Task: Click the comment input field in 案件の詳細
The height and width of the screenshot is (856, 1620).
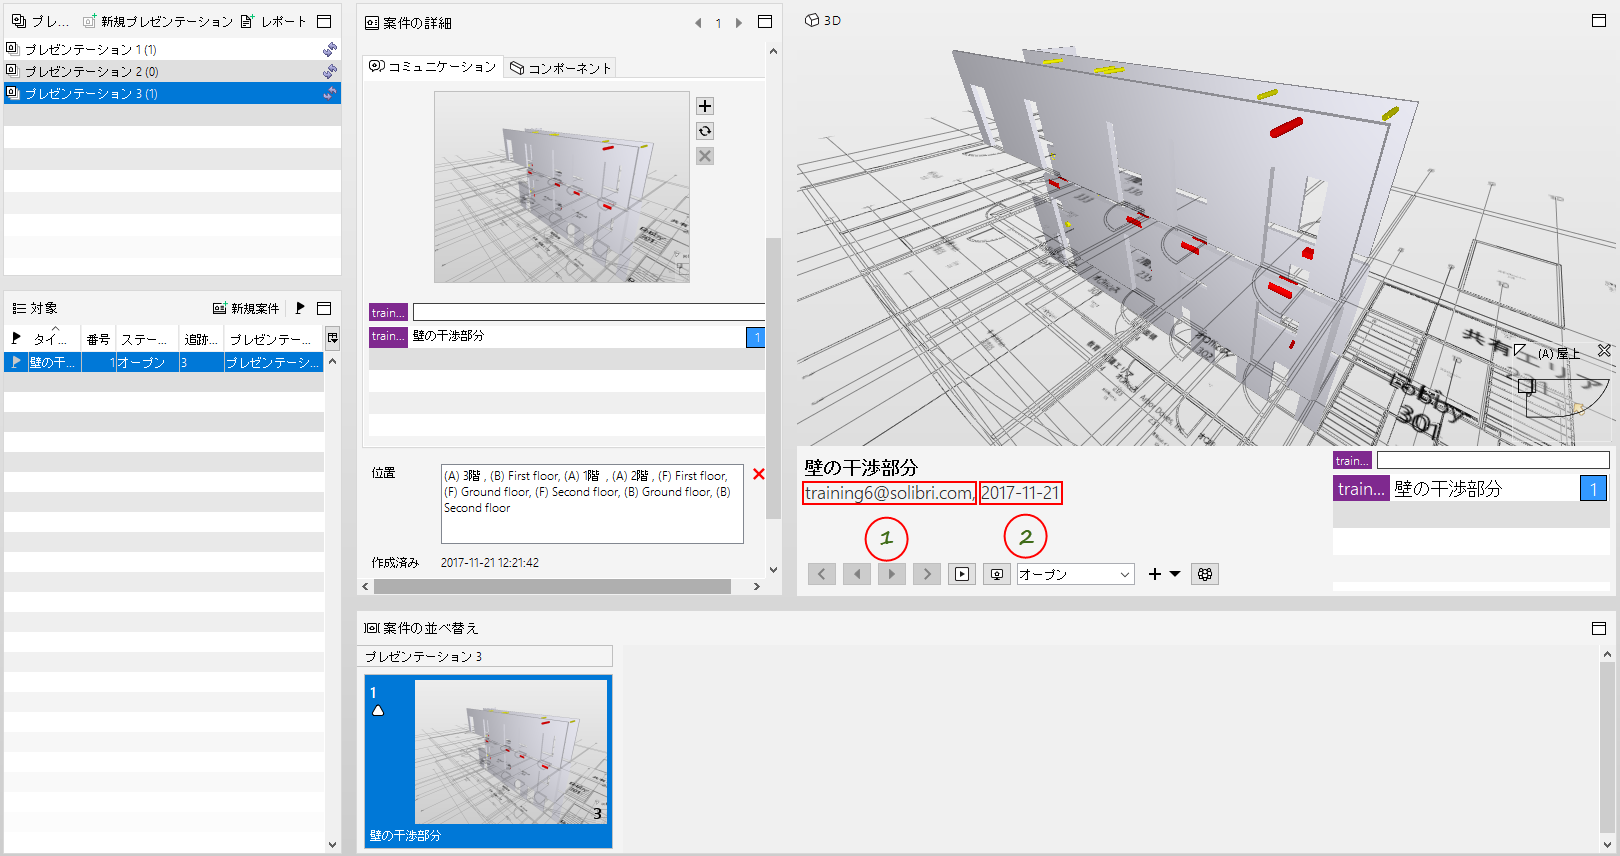Action: tap(589, 312)
